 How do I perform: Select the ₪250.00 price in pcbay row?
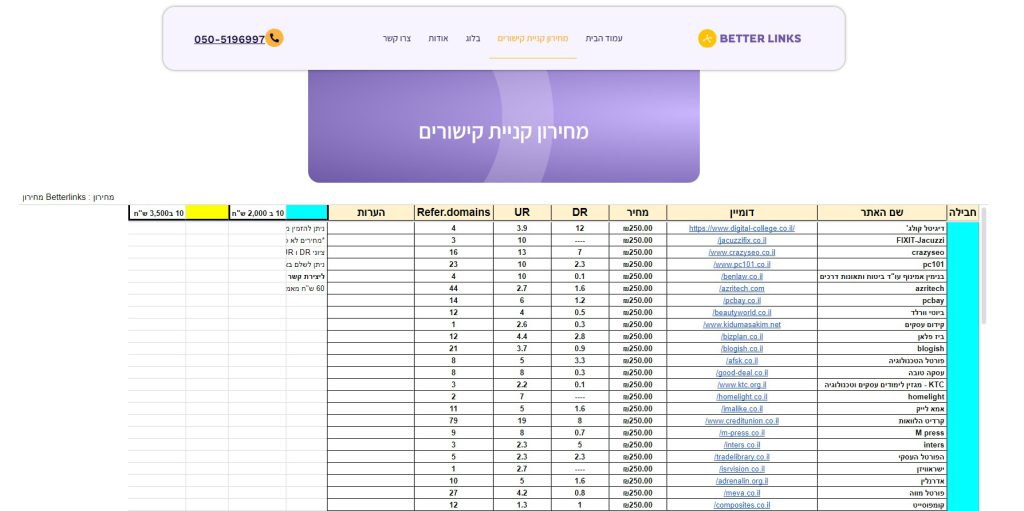(637, 301)
